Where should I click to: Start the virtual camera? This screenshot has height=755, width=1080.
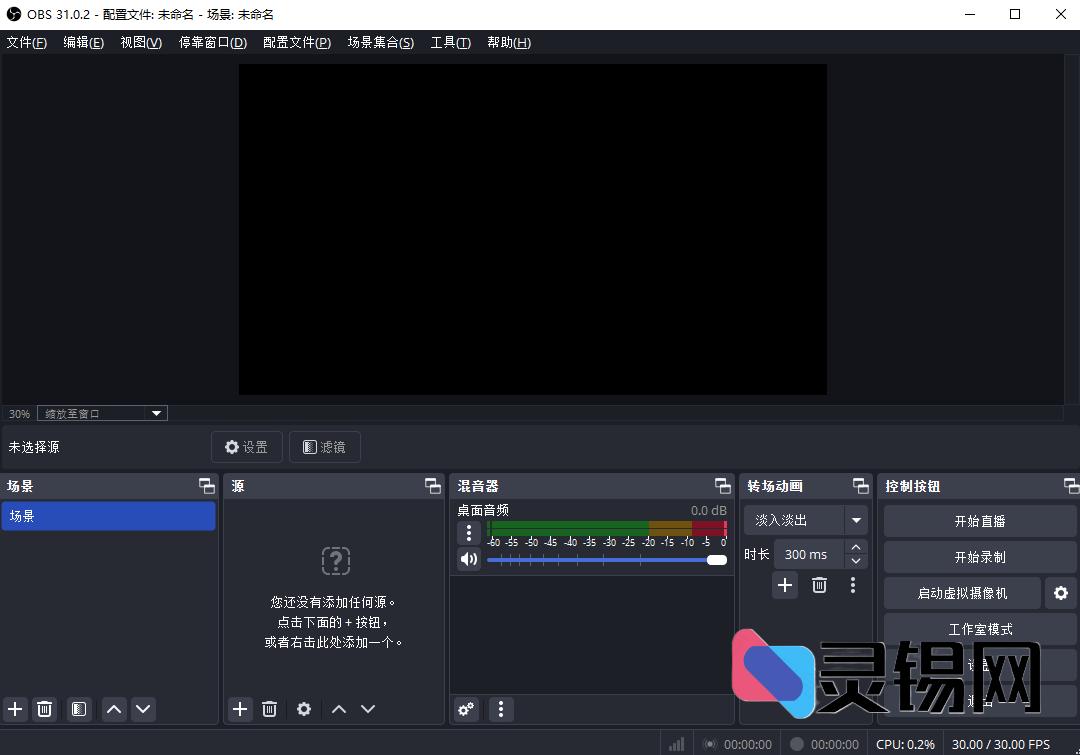[x=961, y=593]
